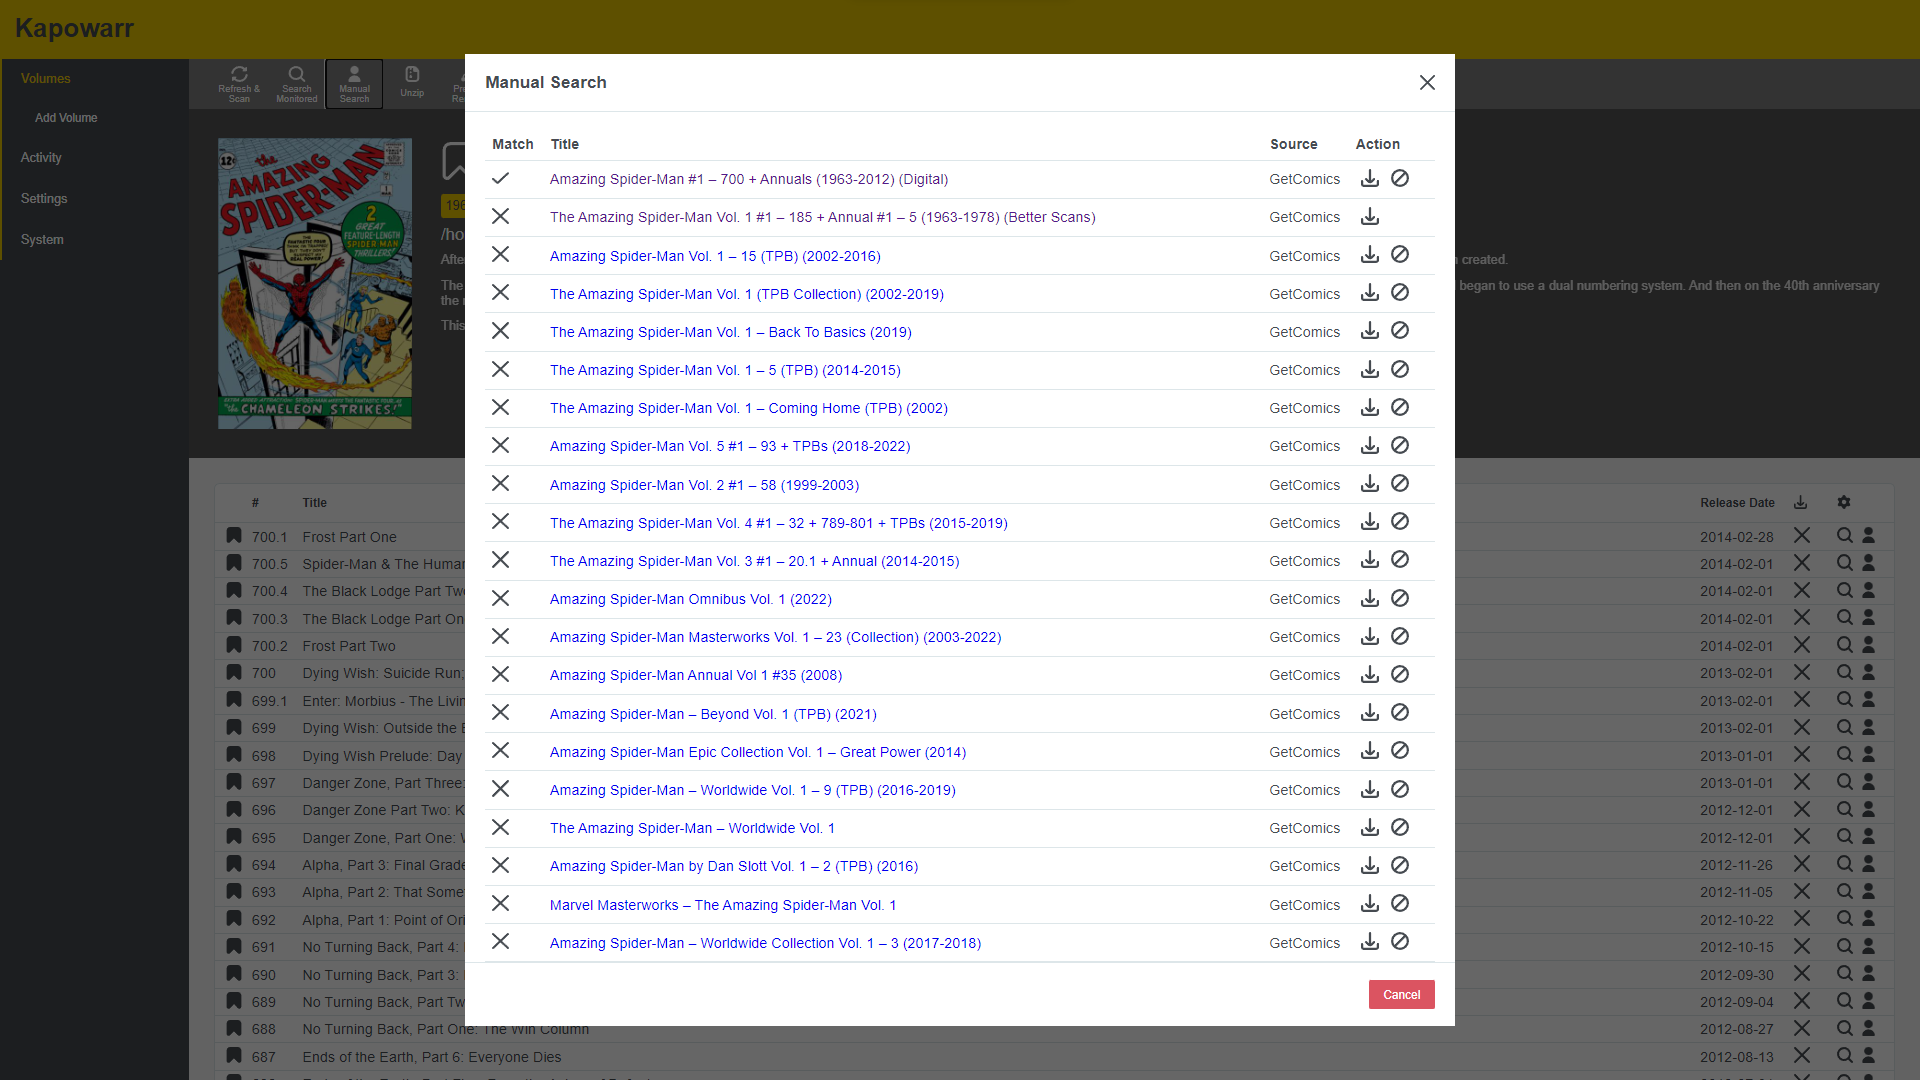The height and width of the screenshot is (1080, 1920).
Task: Open Marvel Masterworks Amazing Spider-Man Vol. 1 link
Action: click(722, 905)
